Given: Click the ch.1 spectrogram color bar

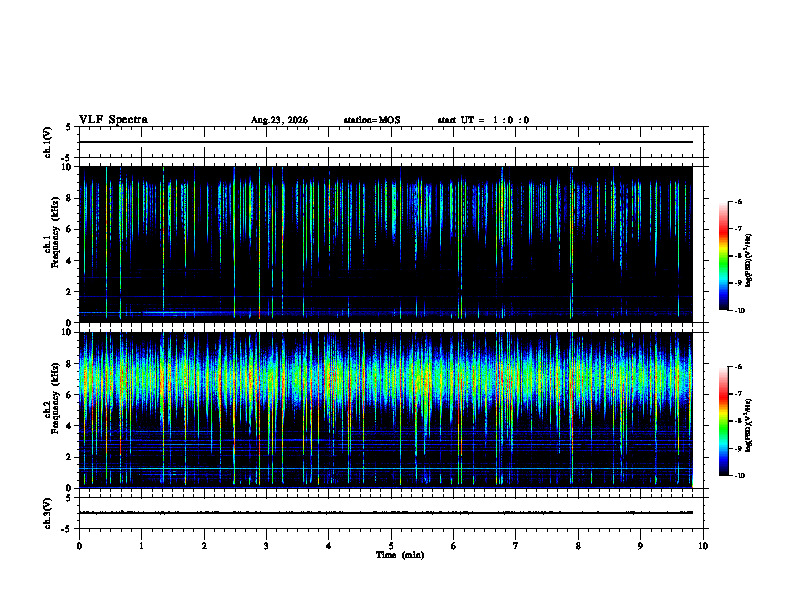Looking at the screenshot, I should 723,256.
